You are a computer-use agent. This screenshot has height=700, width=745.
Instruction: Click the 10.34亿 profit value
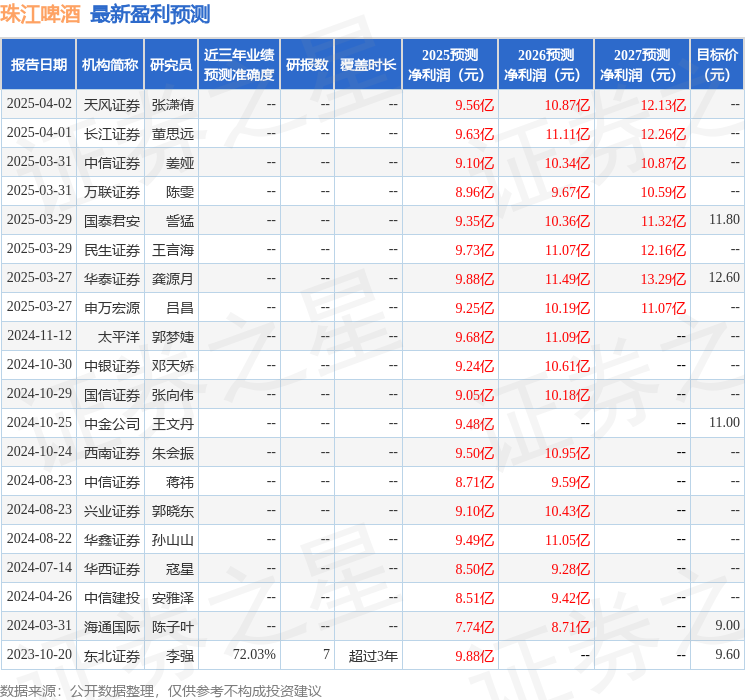[567, 163]
